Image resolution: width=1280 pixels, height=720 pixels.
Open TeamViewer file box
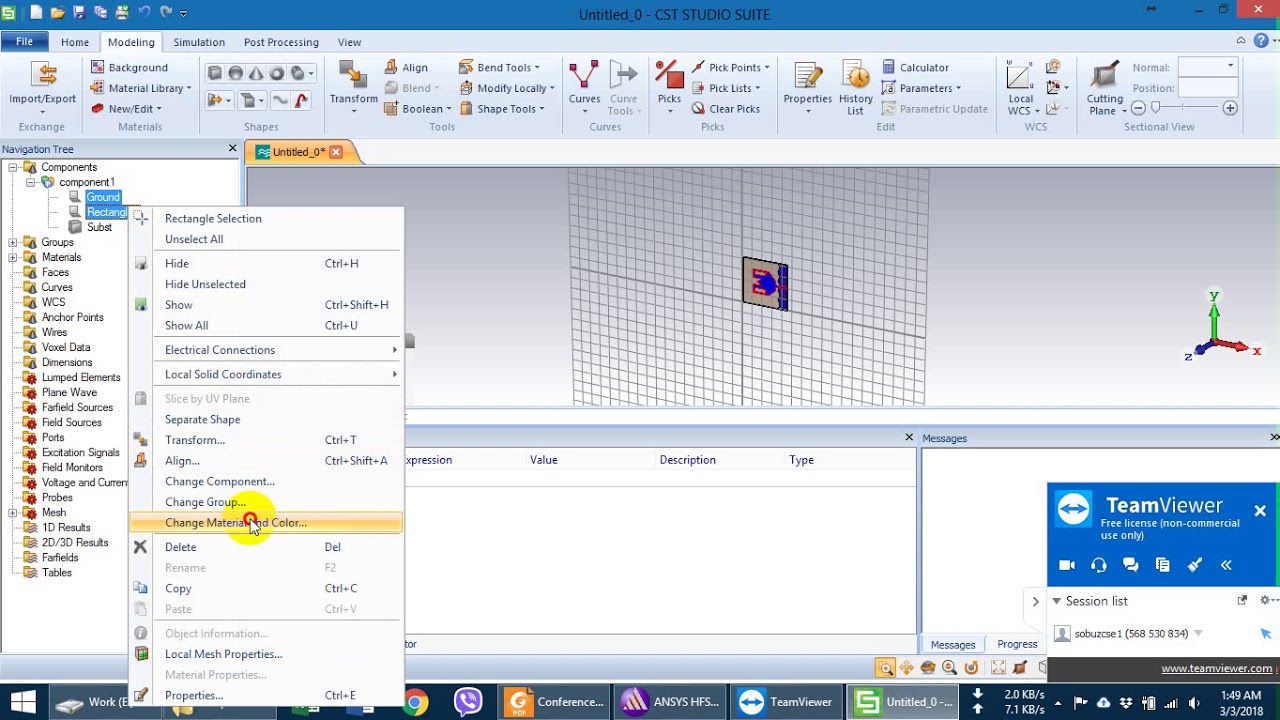[1162, 565]
